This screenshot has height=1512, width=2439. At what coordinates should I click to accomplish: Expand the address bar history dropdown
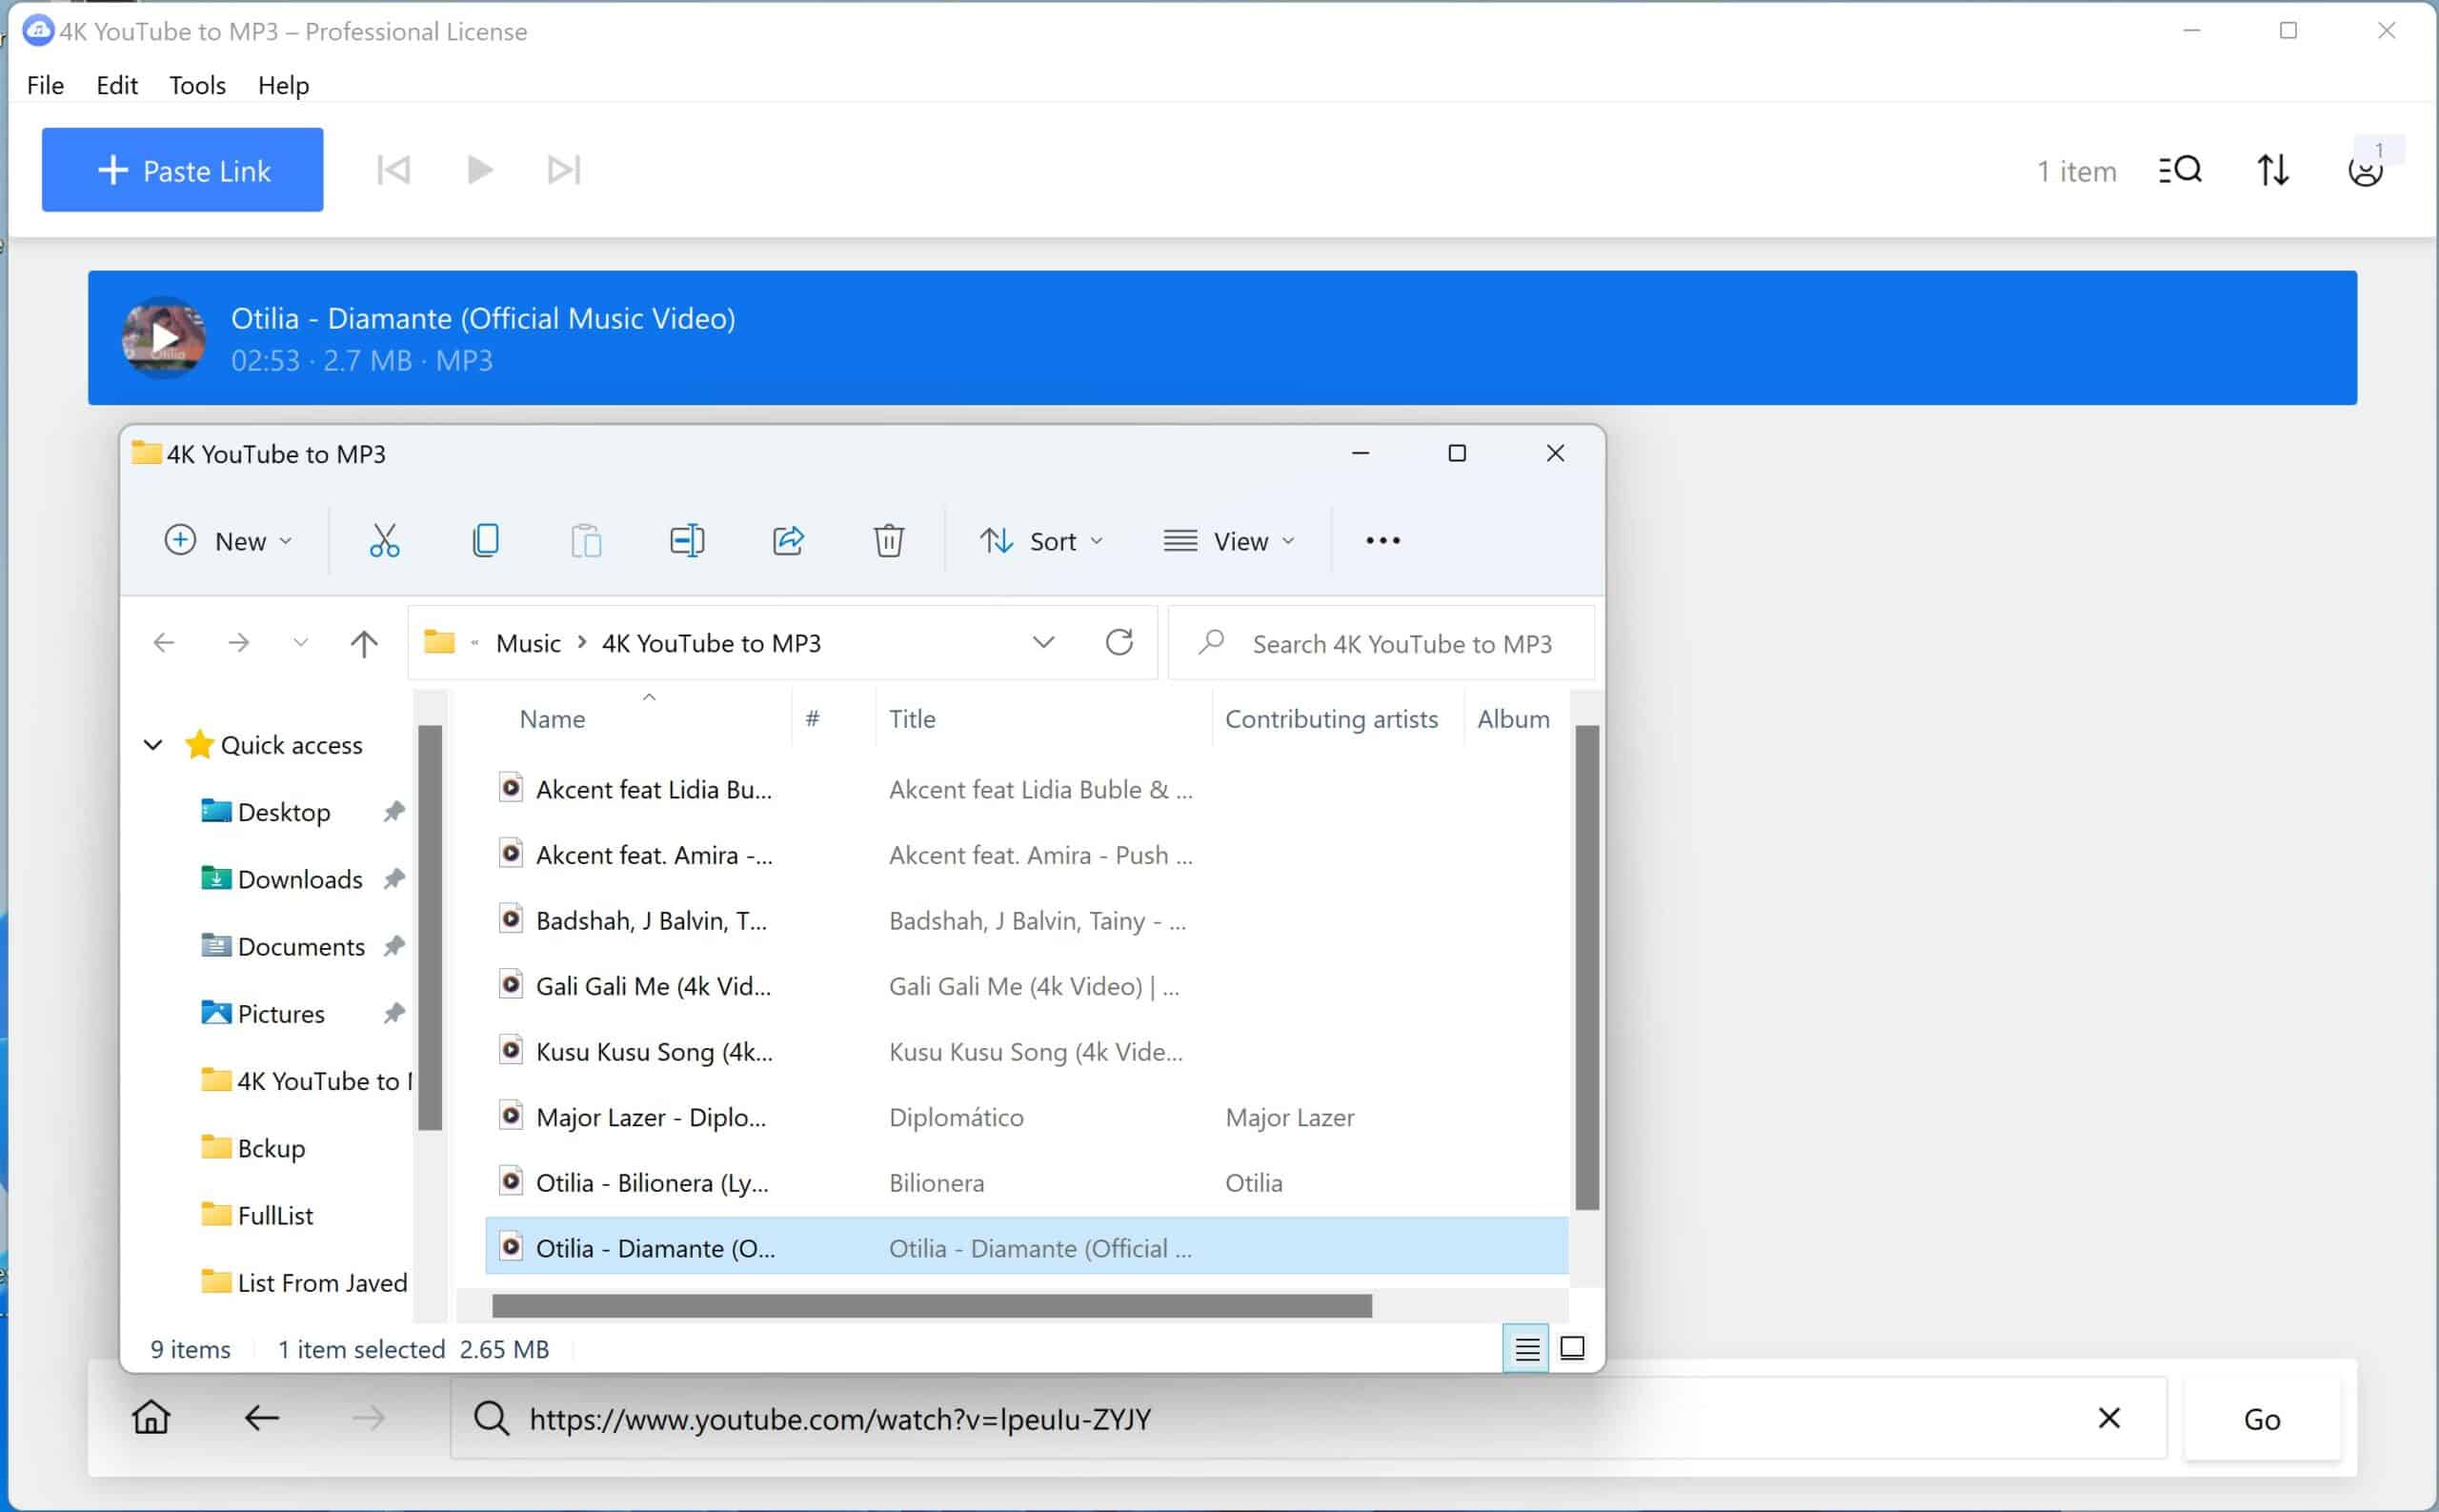[x=1043, y=643]
